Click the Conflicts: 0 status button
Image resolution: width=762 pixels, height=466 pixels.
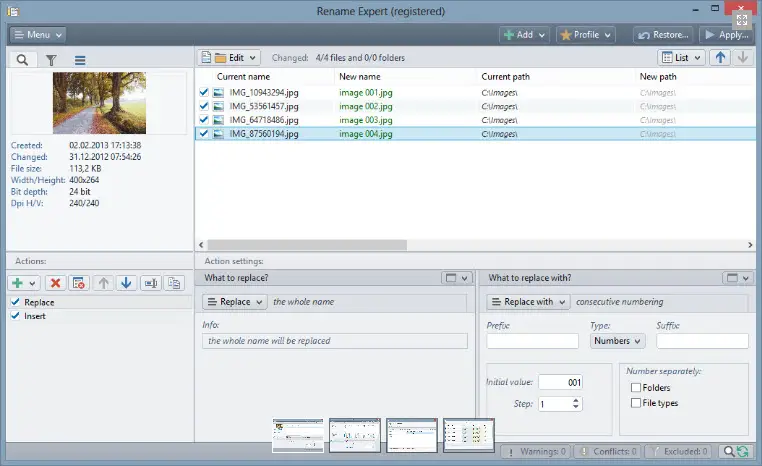(x=607, y=451)
